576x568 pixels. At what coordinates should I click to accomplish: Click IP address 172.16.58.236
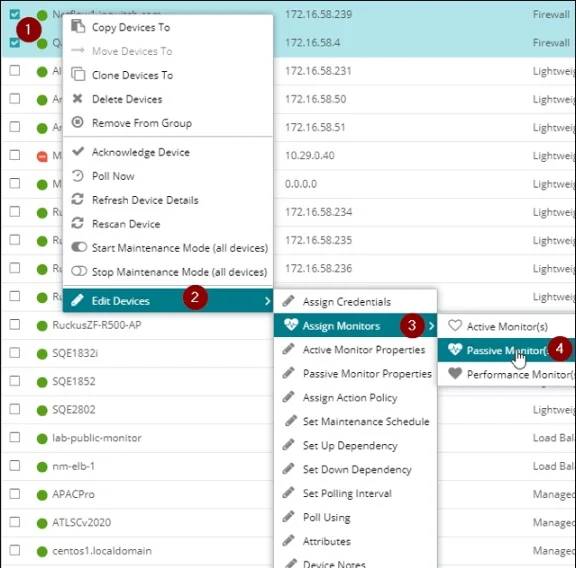[318, 268]
